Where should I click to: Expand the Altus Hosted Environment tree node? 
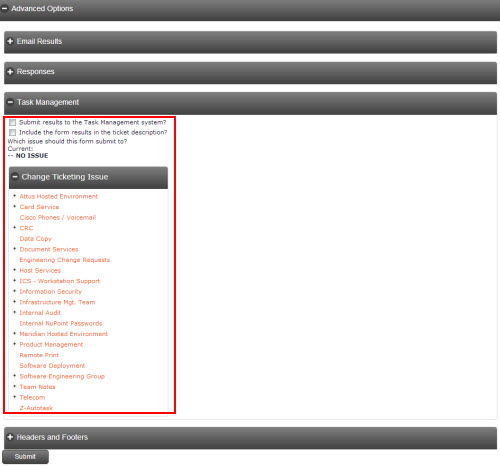(x=14, y=196)
